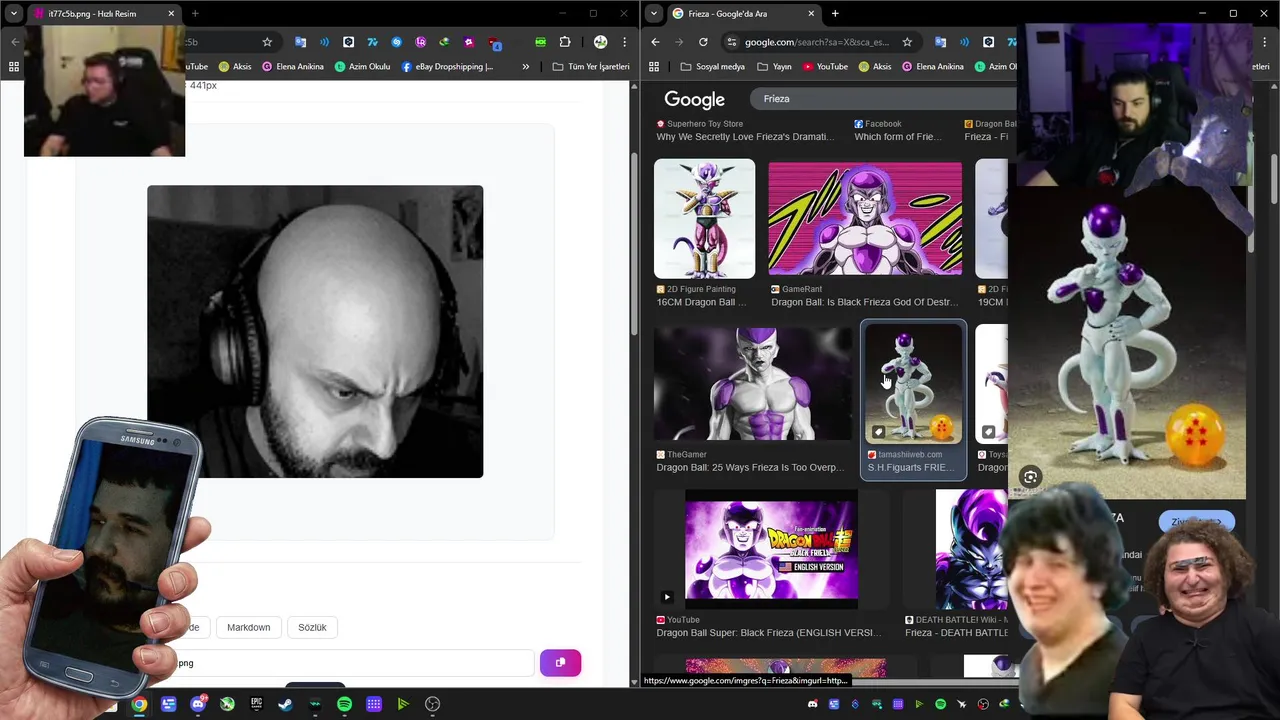
Task: Click the image link field ending in .png
Action: click(355, 663)
